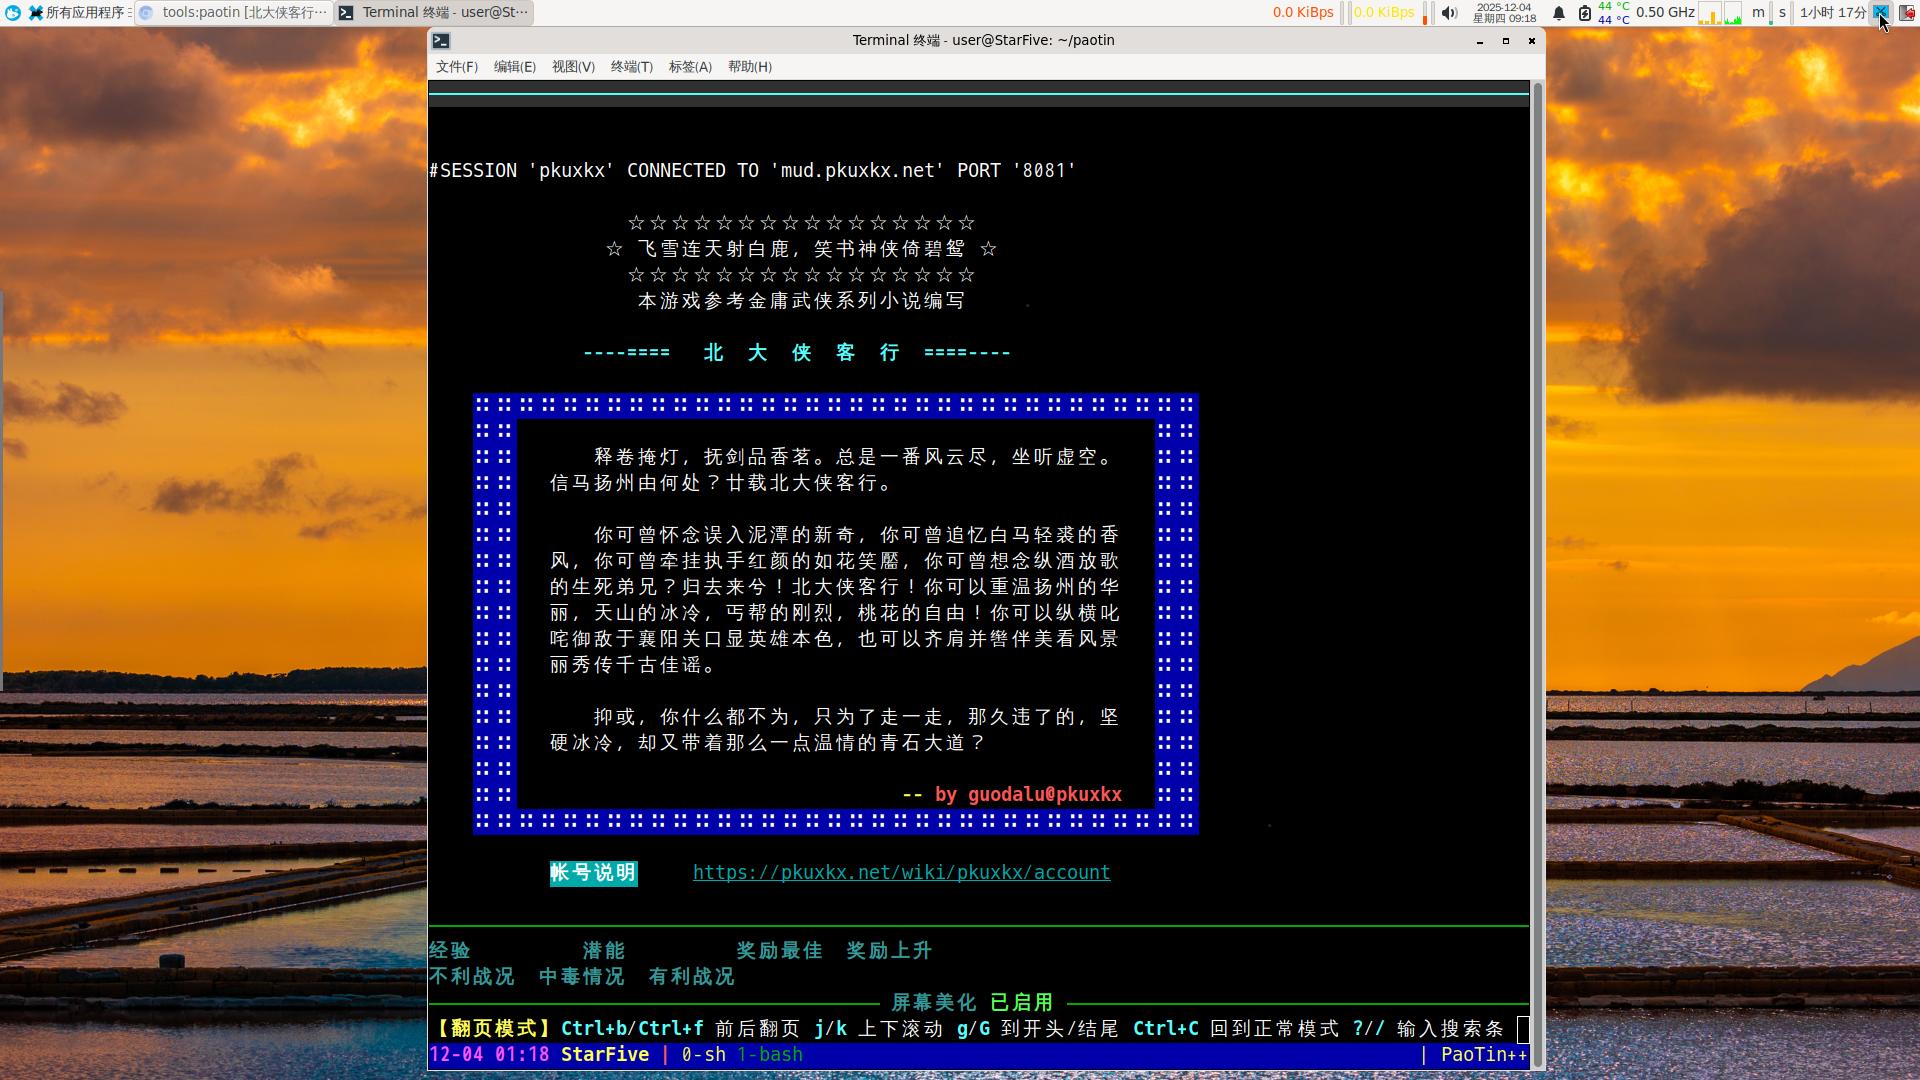Click the terminal vertical scrollbar
The width and height of the screenshot is (1920, 1080).
pyautogui.click(x=1537, y=575)
